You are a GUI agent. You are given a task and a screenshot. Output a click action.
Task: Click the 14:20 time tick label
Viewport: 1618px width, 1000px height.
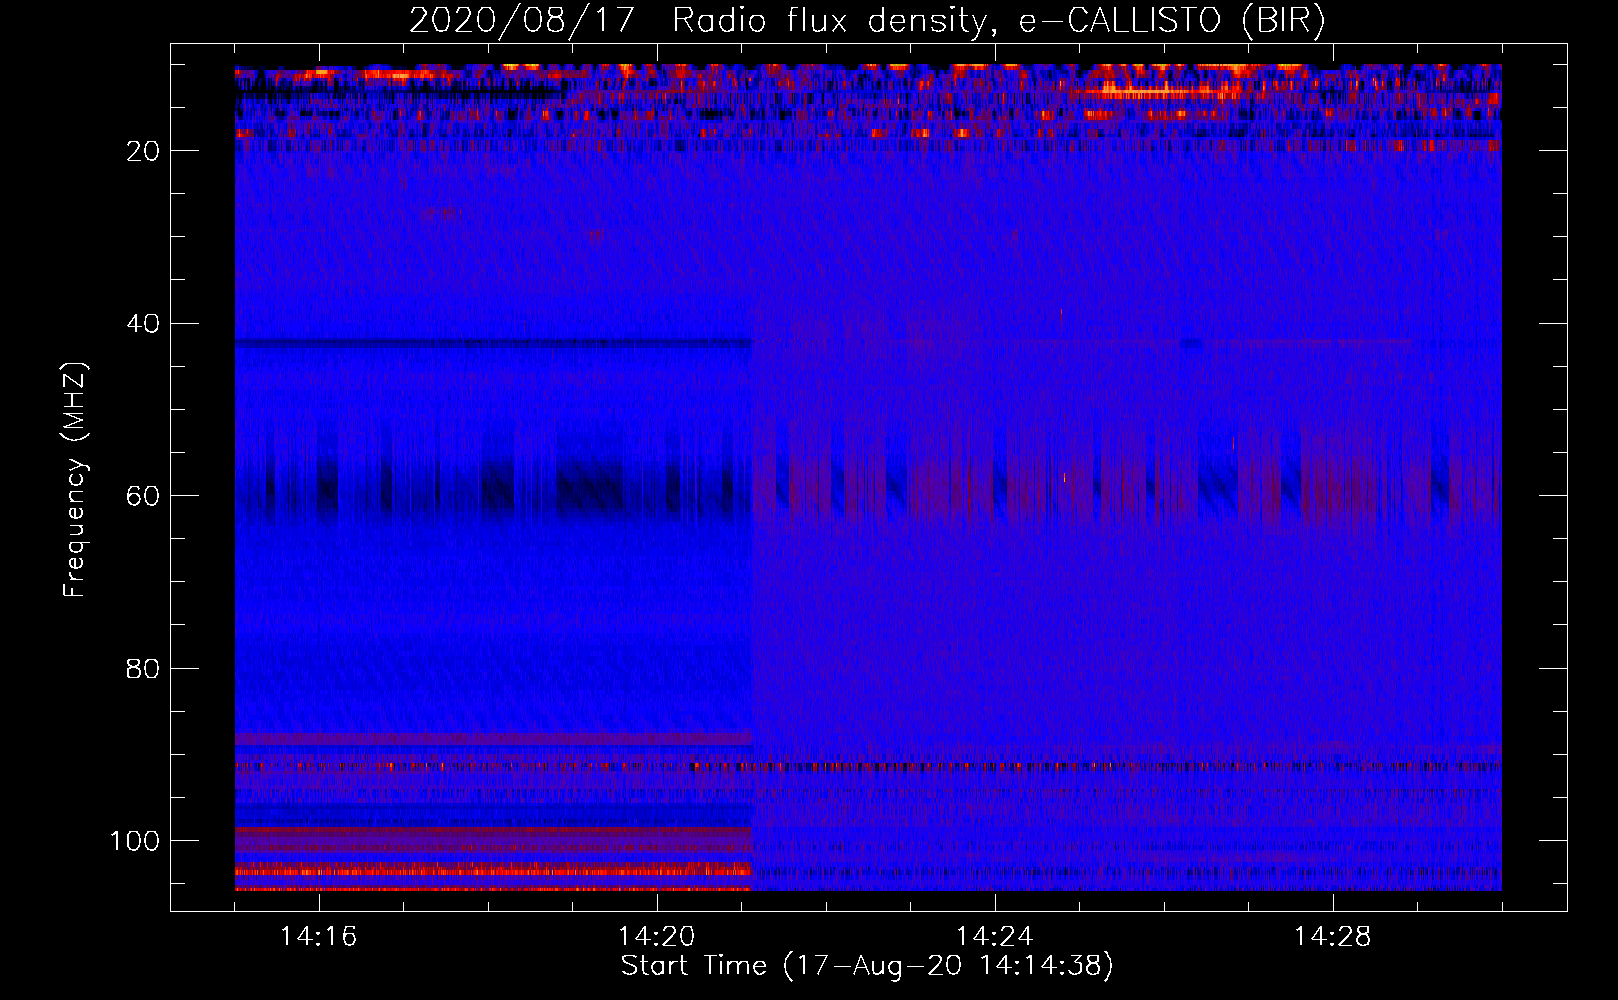tap(656, 937)
